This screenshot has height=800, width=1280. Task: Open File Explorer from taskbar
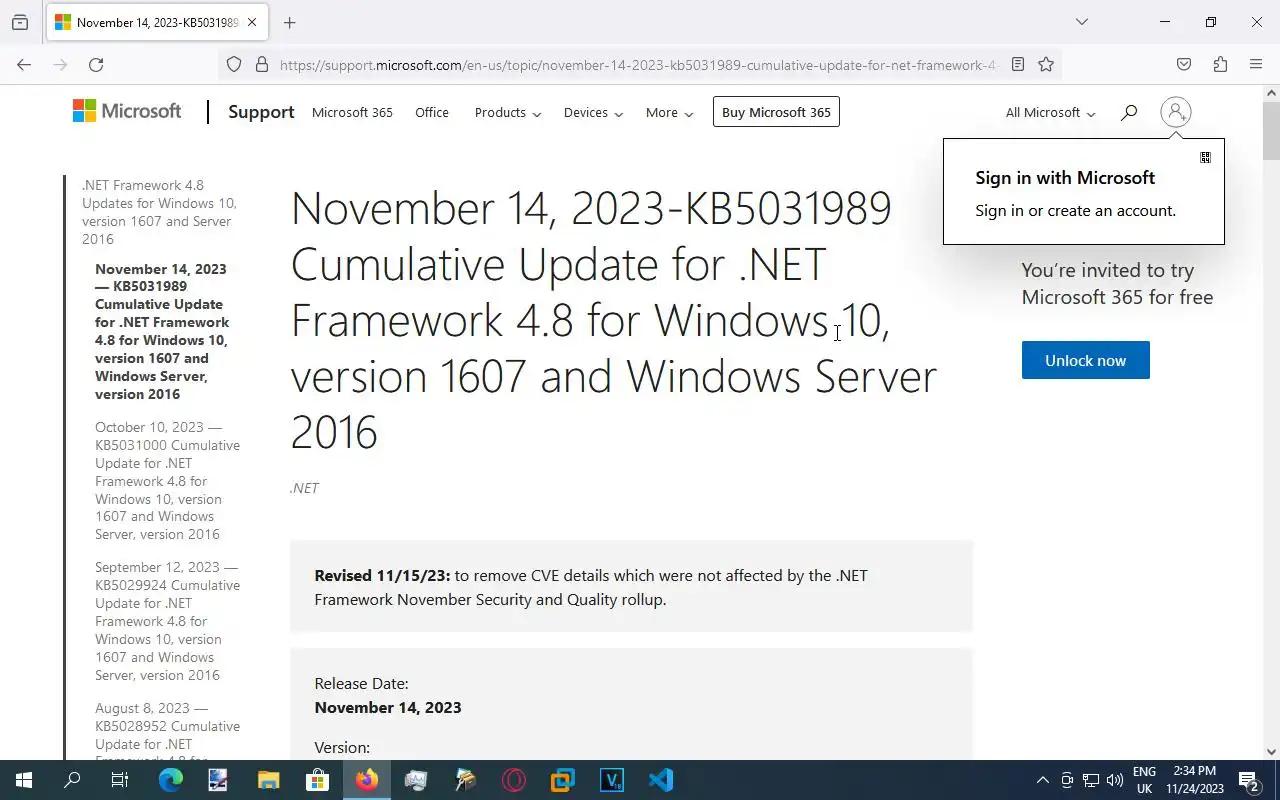(x=269, y=780)
